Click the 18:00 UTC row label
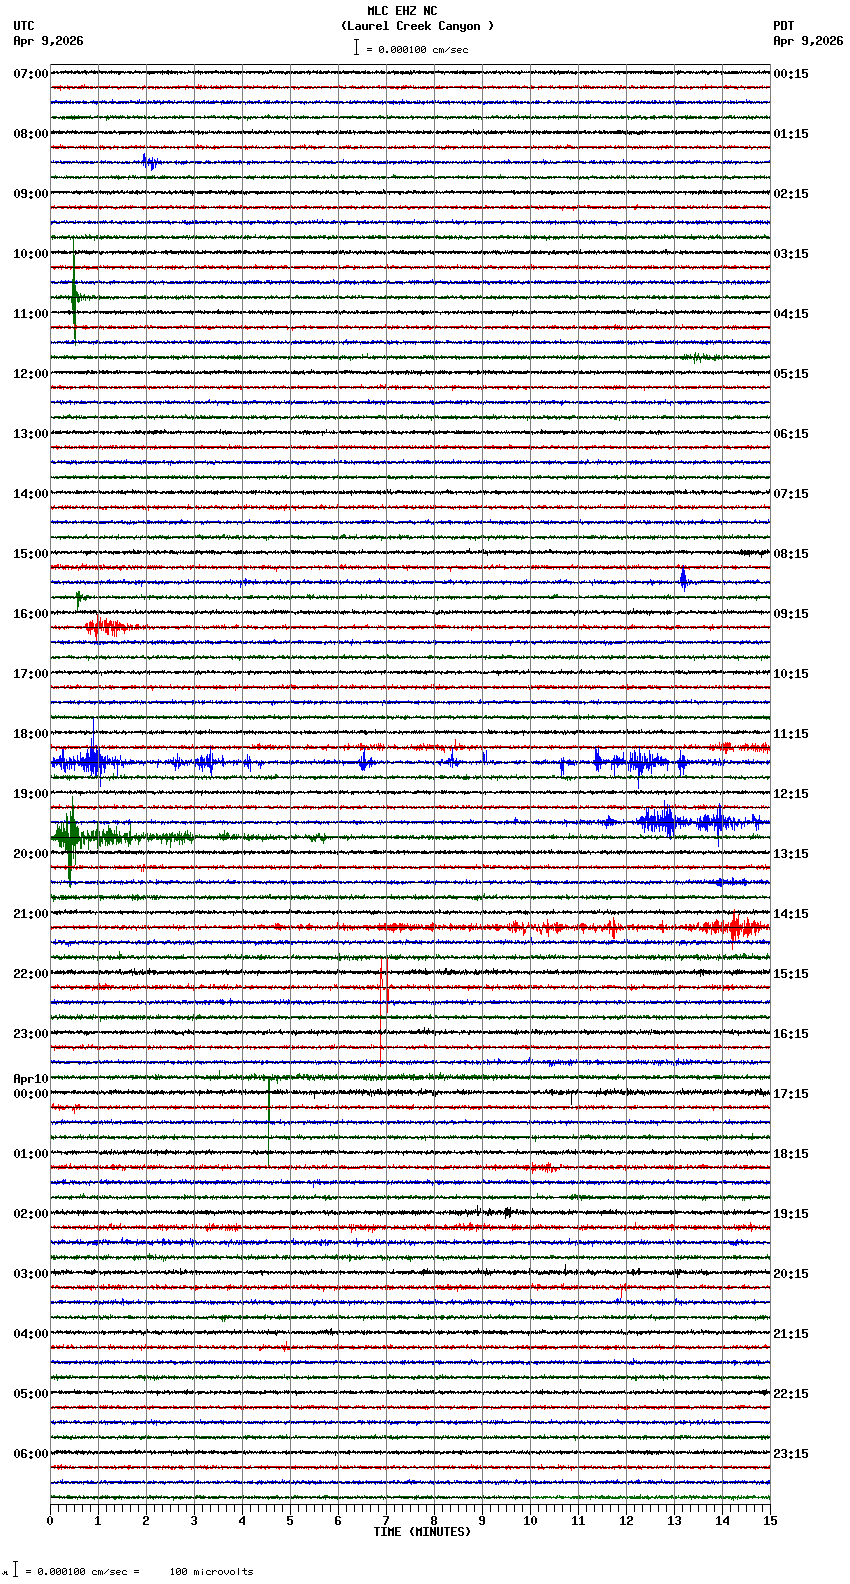Viewport: 850px width, 1584px height. pyautogui.click(x=31, y=734)
